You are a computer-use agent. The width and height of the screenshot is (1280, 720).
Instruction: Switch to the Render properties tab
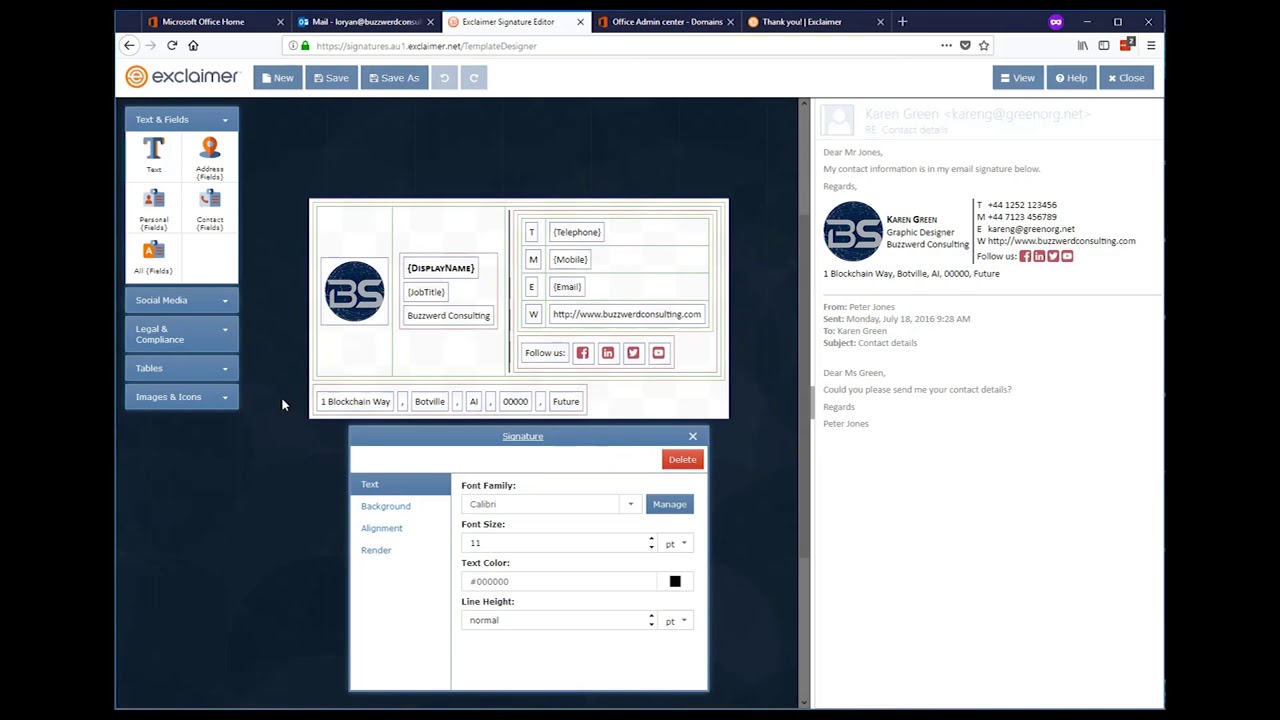(x=376, y=550)
